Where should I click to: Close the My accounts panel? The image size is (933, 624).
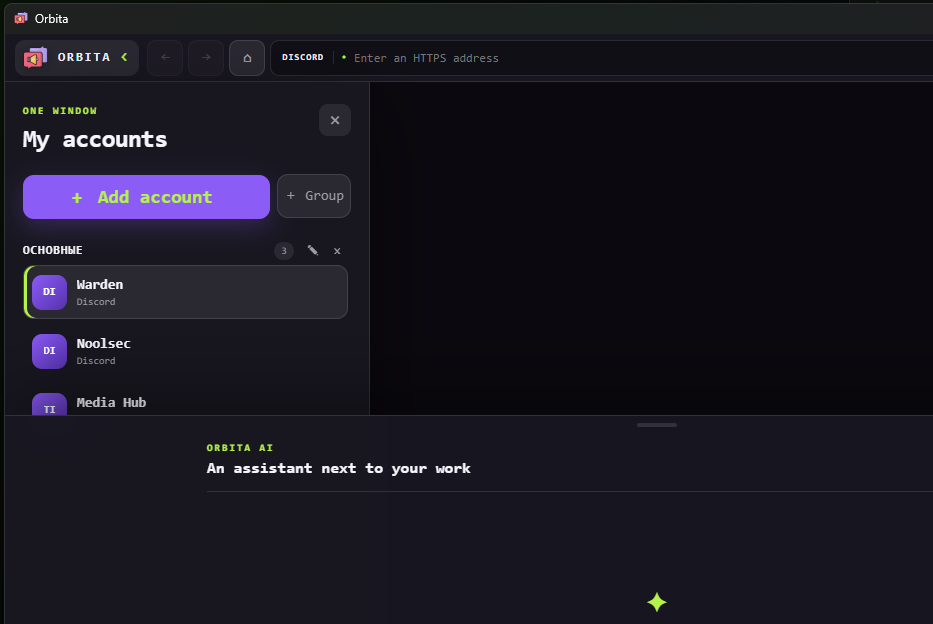pos(335,120)
